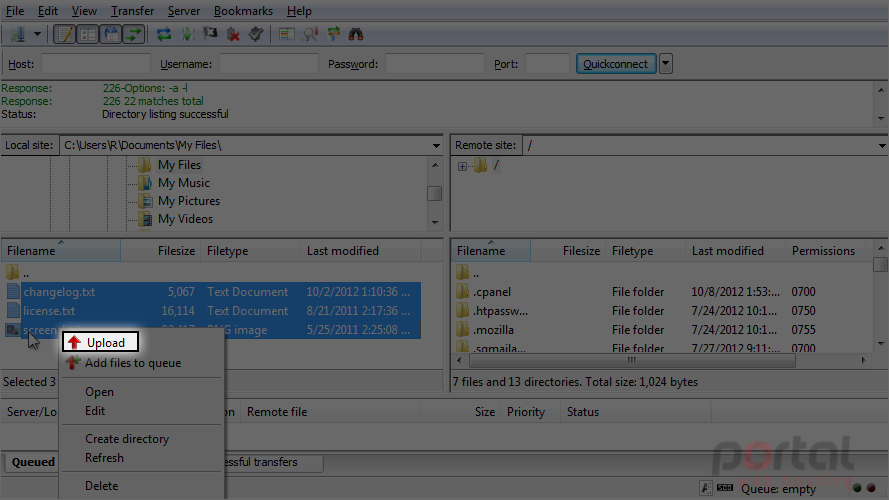The image size is (889, 500).
Task: Toggle the message log display
Action: tap(65, 35)
